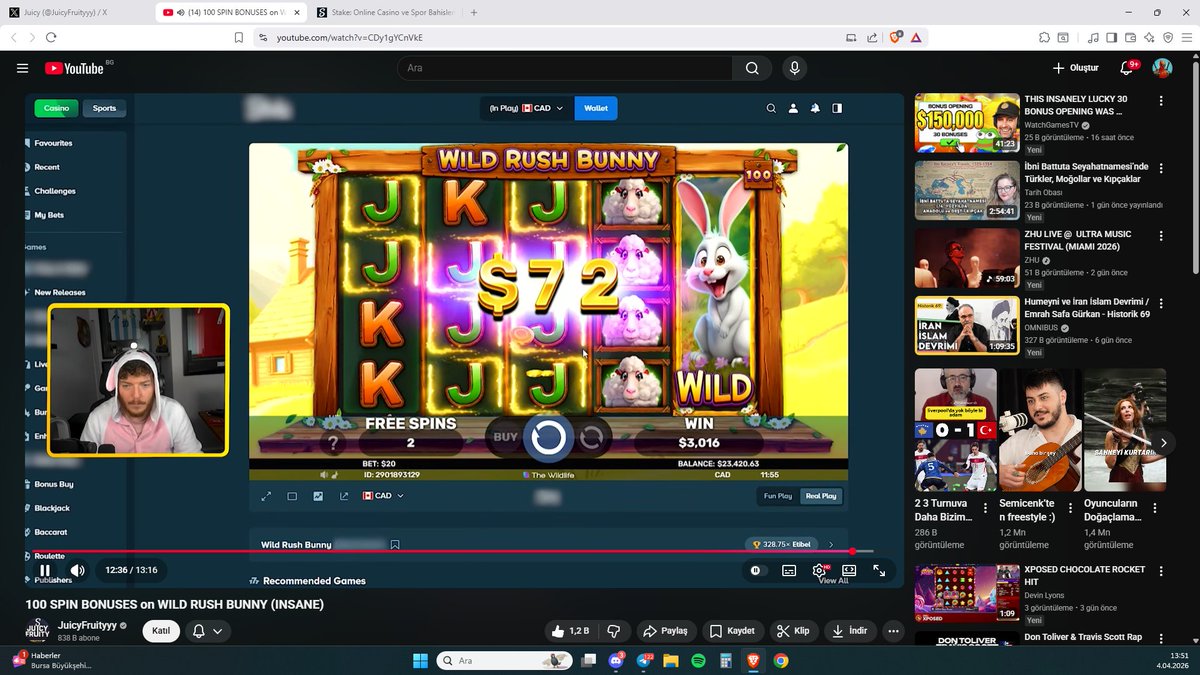1200x675 pixels.
Task: Open the Brave playlist music note icon
Action: 1093,37
